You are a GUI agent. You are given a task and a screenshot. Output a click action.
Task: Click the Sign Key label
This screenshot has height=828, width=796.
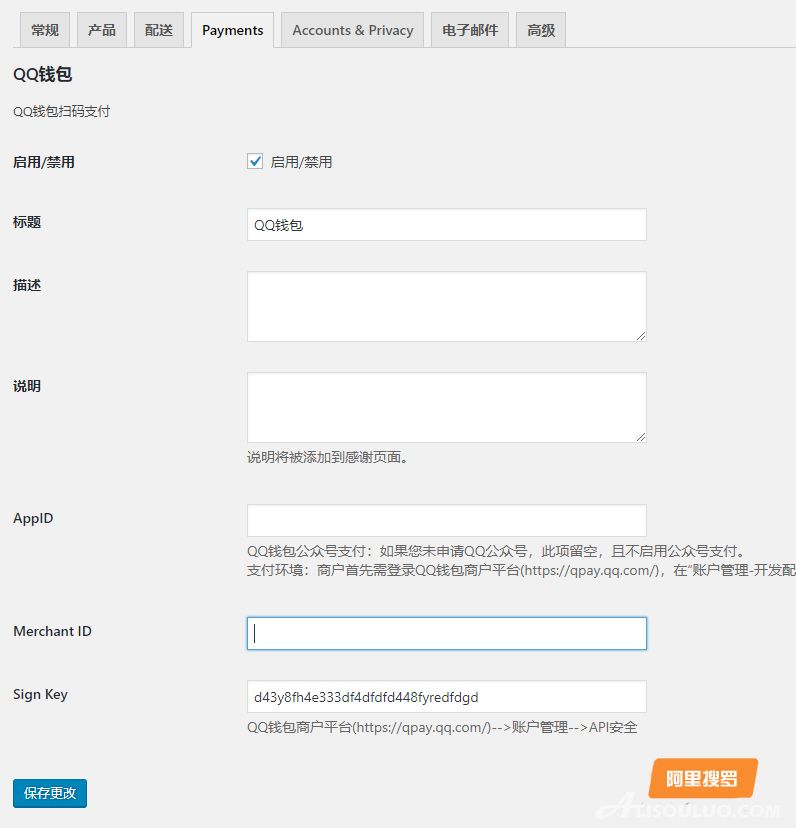(x=41, y=694)
